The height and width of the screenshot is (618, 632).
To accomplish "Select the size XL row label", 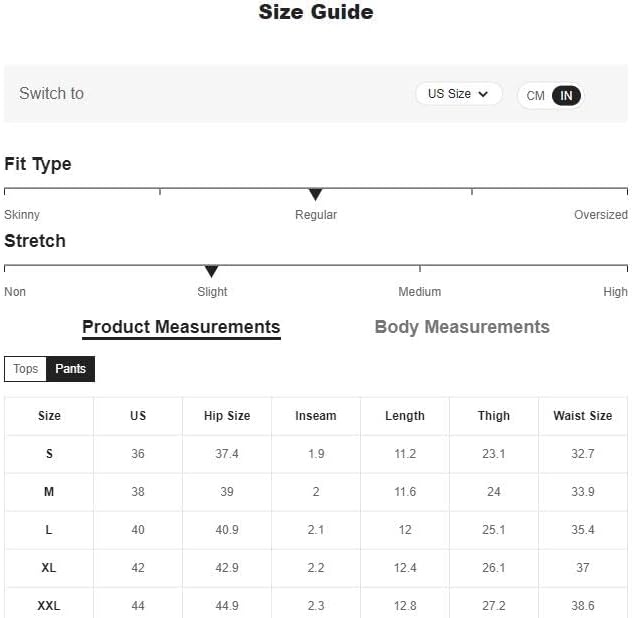I will coord(49,568).
